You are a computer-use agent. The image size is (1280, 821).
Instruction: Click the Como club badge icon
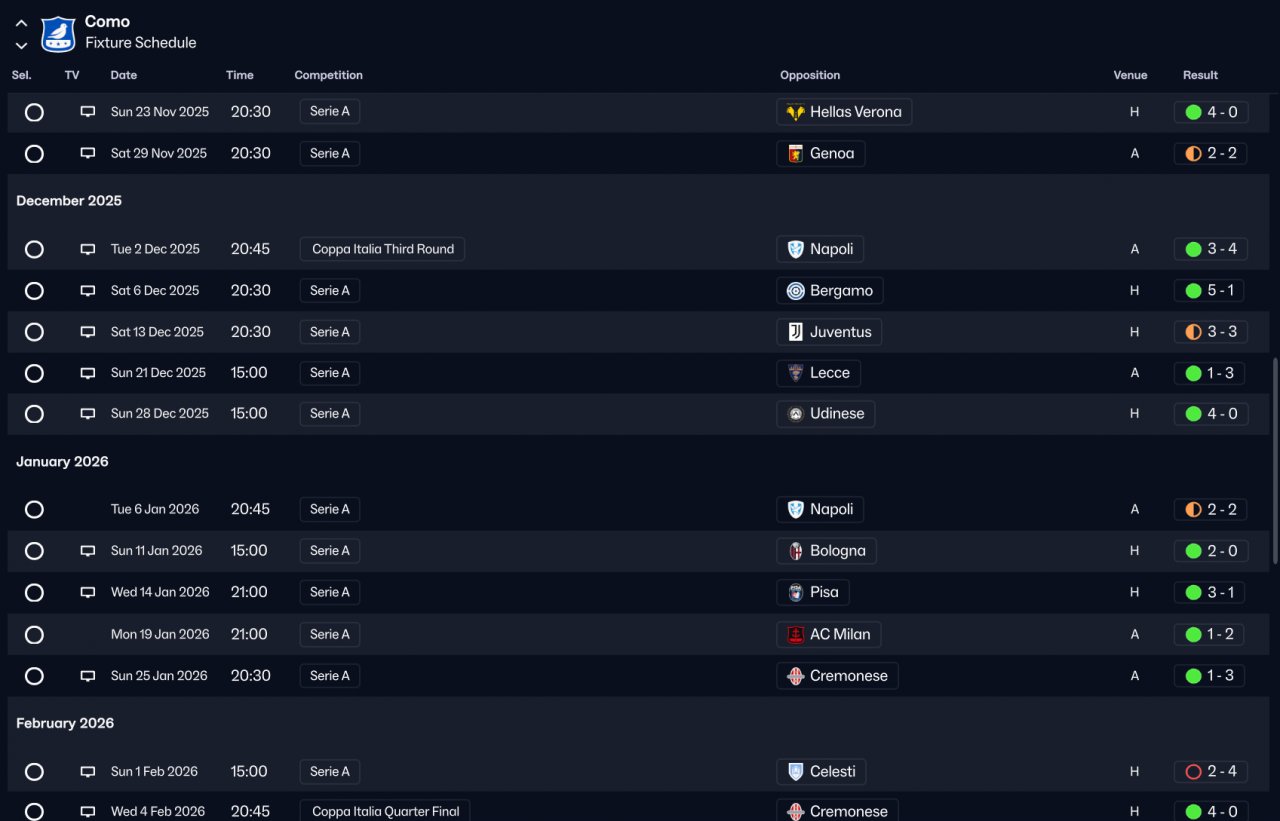point(58,33)
